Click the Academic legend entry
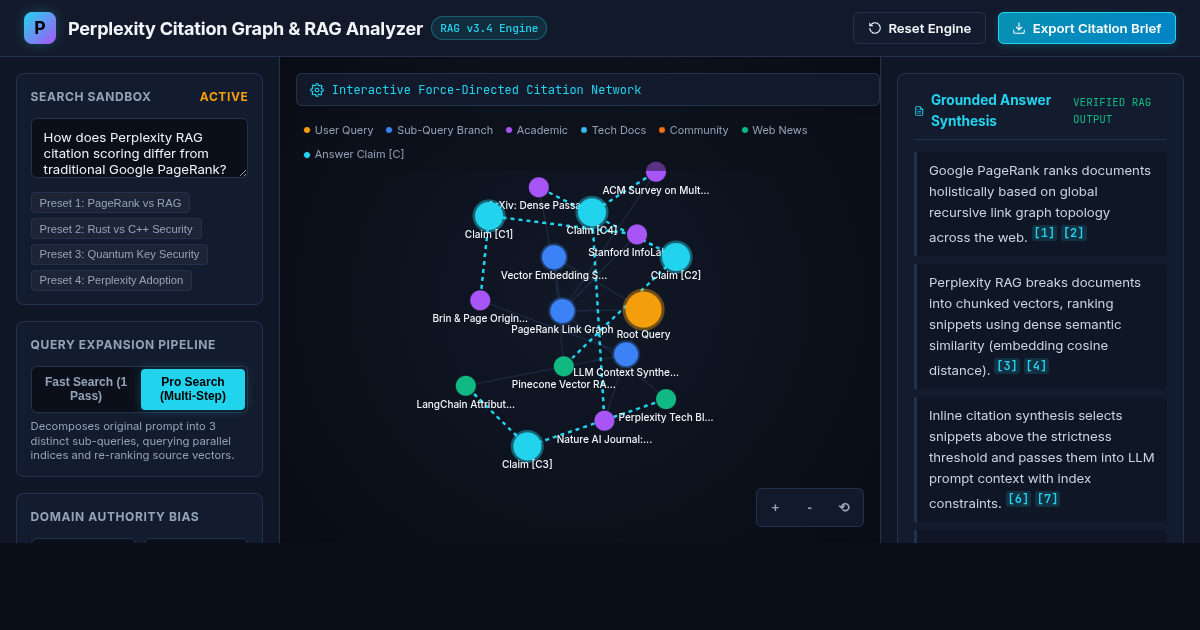 (537, 130)
